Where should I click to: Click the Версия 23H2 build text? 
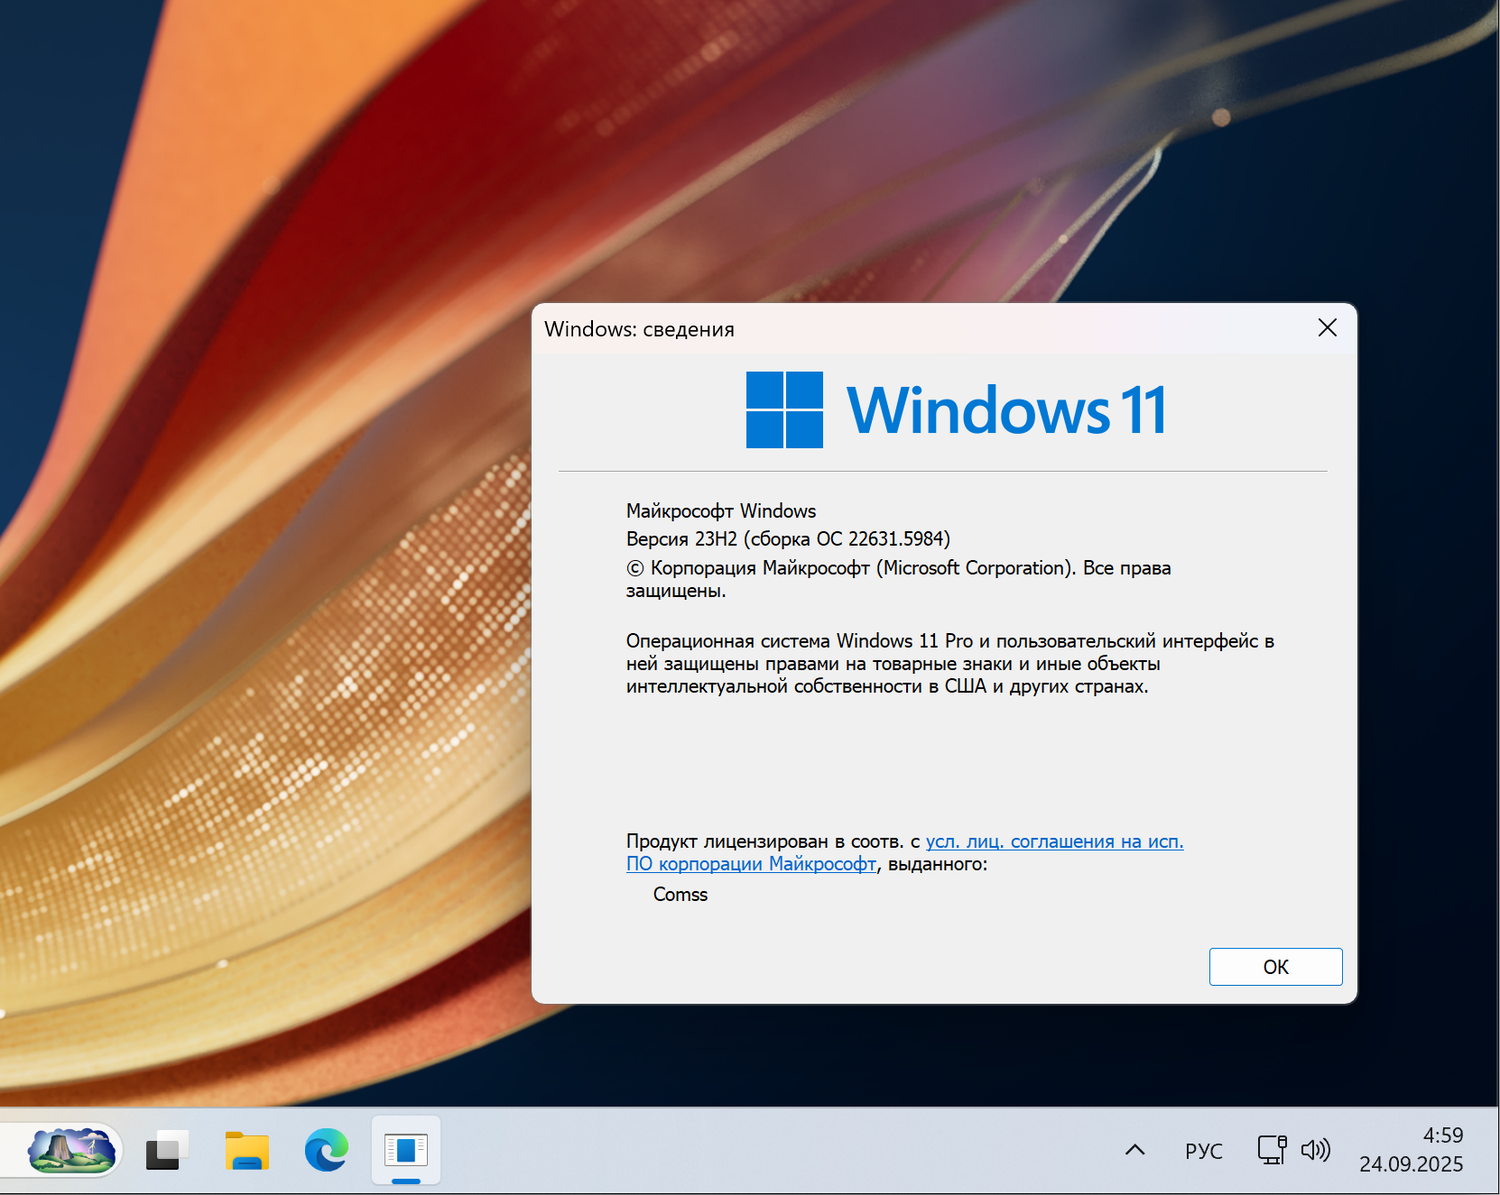tap(787, 538)
